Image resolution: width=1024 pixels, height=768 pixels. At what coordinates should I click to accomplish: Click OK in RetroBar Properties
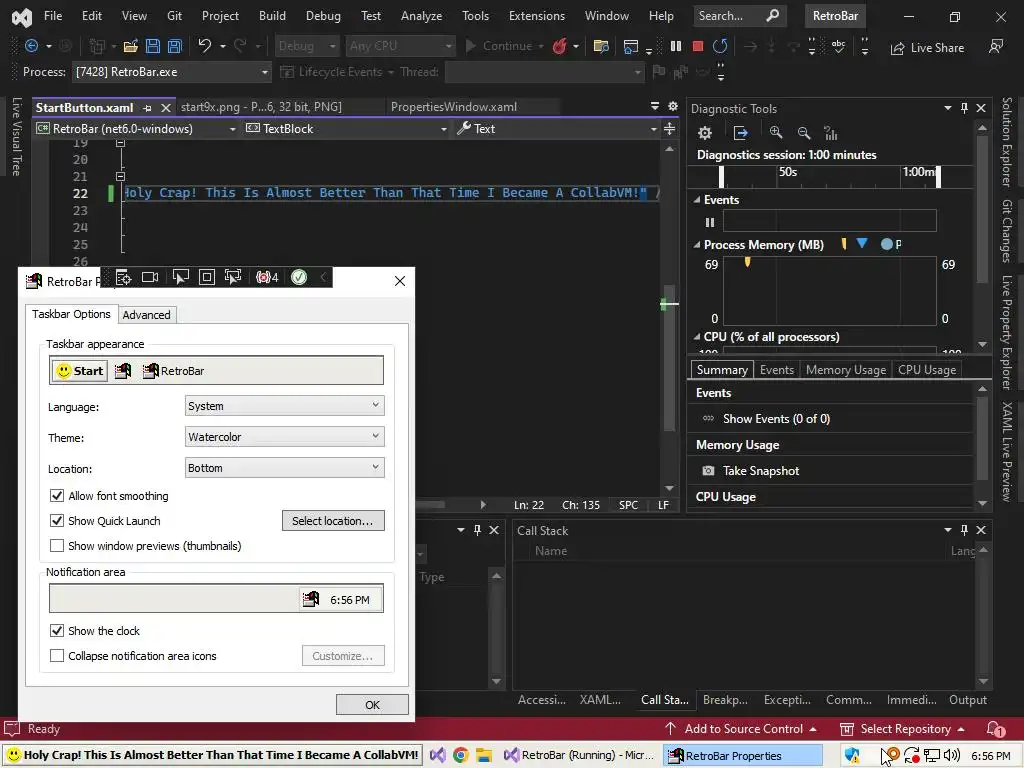click(x=372, y=705)
